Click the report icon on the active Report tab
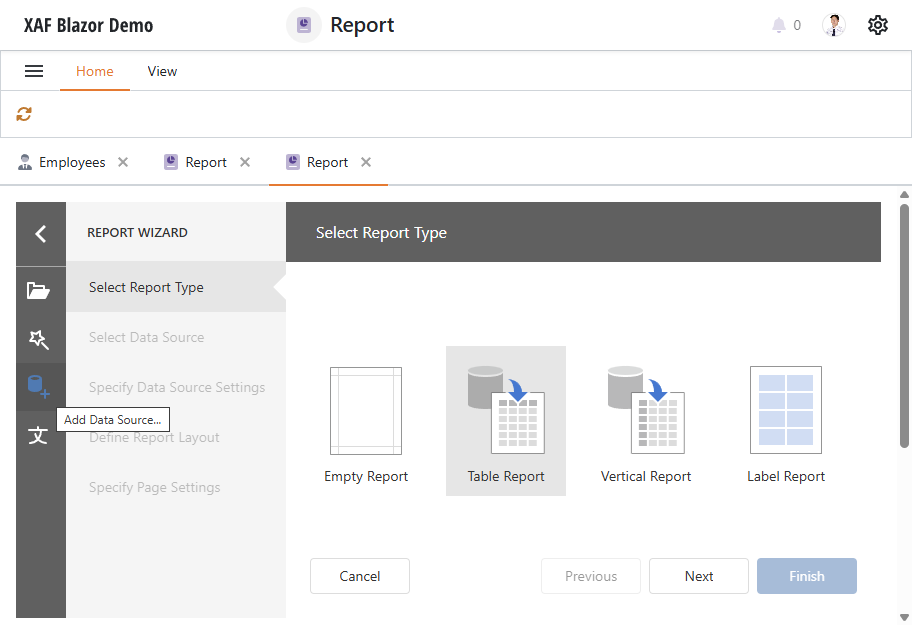This screenshot has height=626, width=912. pyautogui.click(x=292, y=161)
